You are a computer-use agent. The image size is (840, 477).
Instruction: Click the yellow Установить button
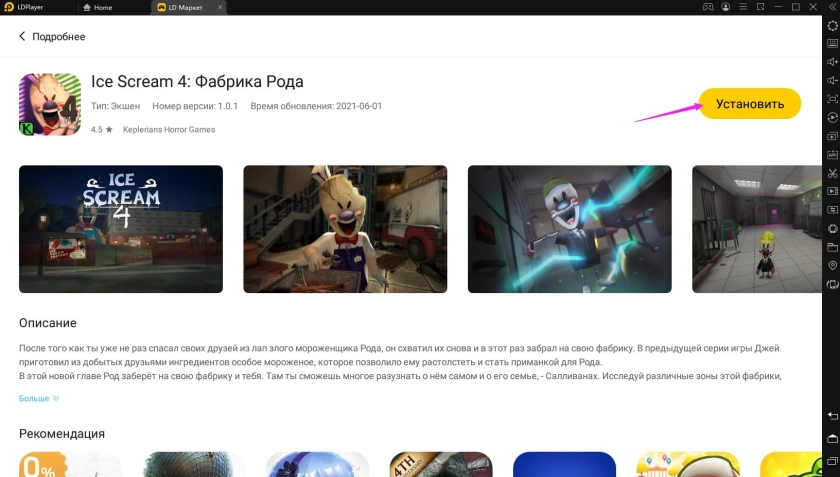click(749, 103)
